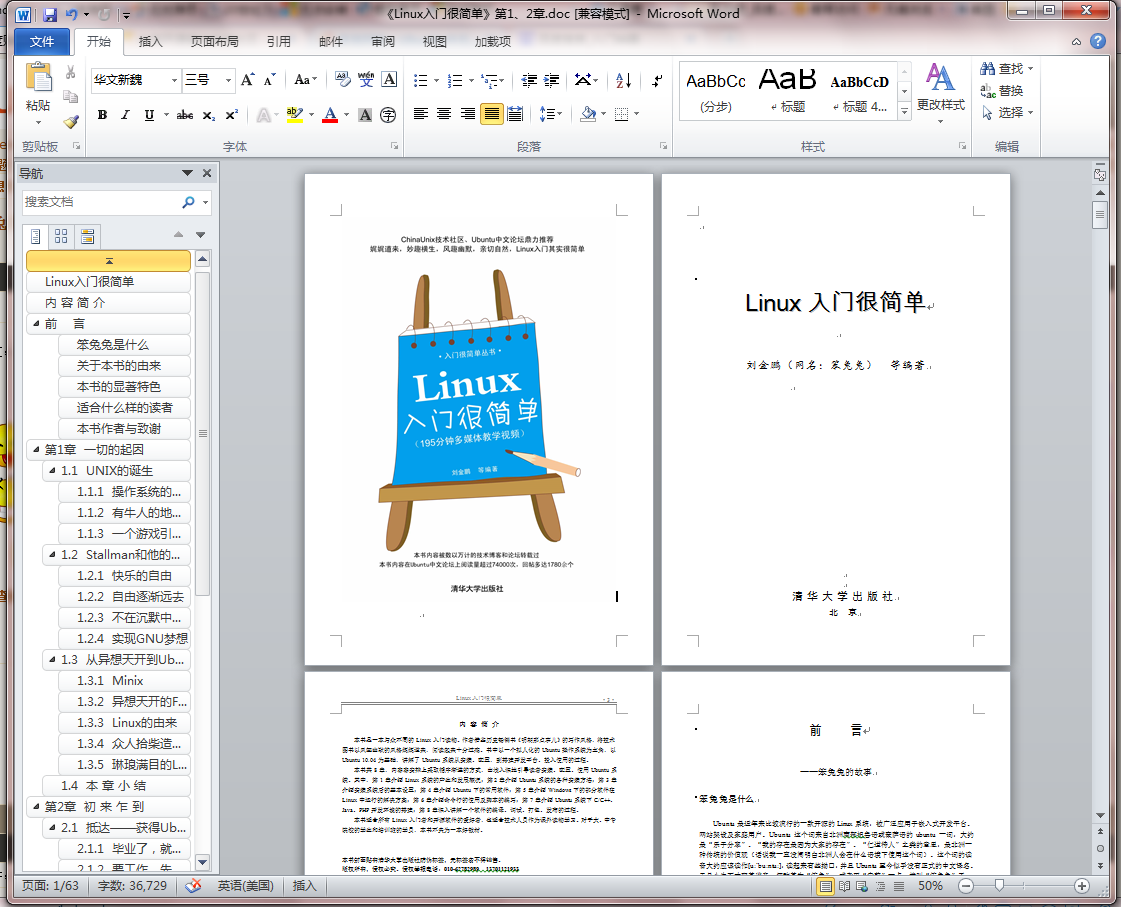The image size is (1121, 907).
Task: Toggle Justify paragraph alignment
Action: pos(491,114)
